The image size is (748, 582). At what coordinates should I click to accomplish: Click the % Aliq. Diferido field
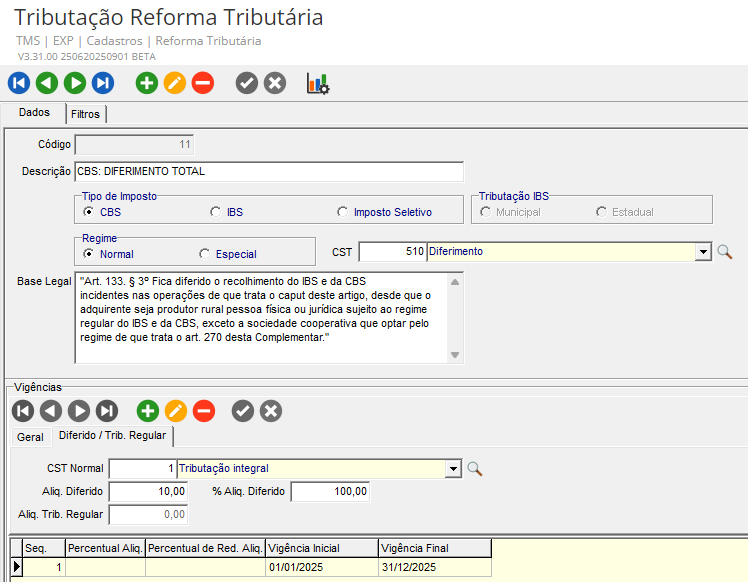tap(331, 492)
